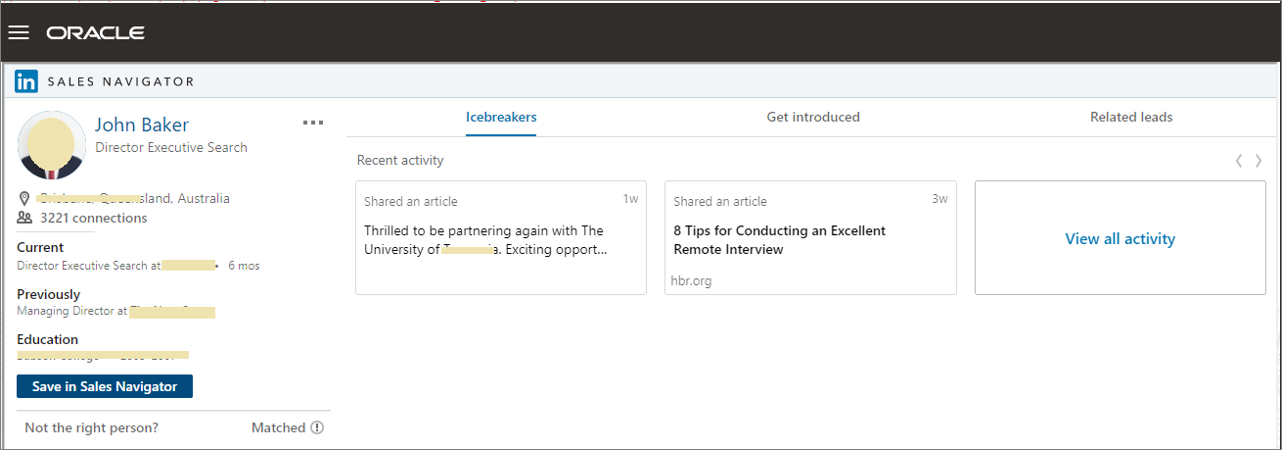Click the location pin icon
The height and width of the screenshot is (450, 1282).
[x=24, y=198]
